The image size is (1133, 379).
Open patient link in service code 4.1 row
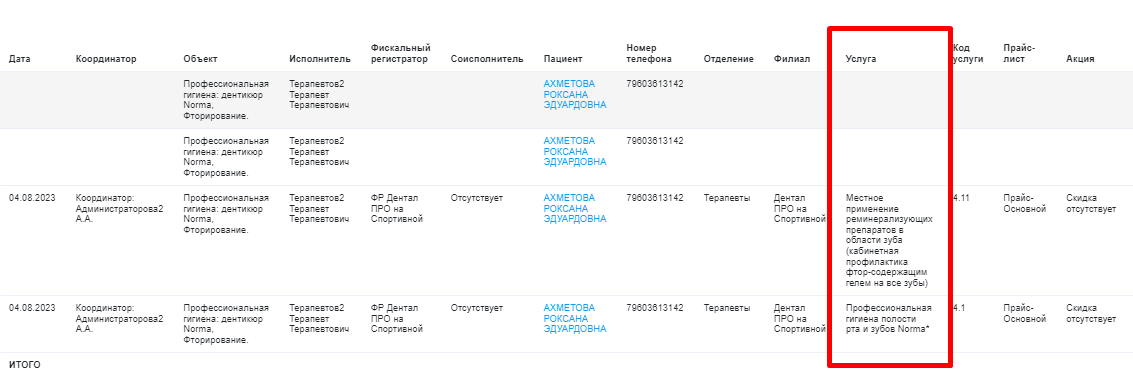point(575,318)
